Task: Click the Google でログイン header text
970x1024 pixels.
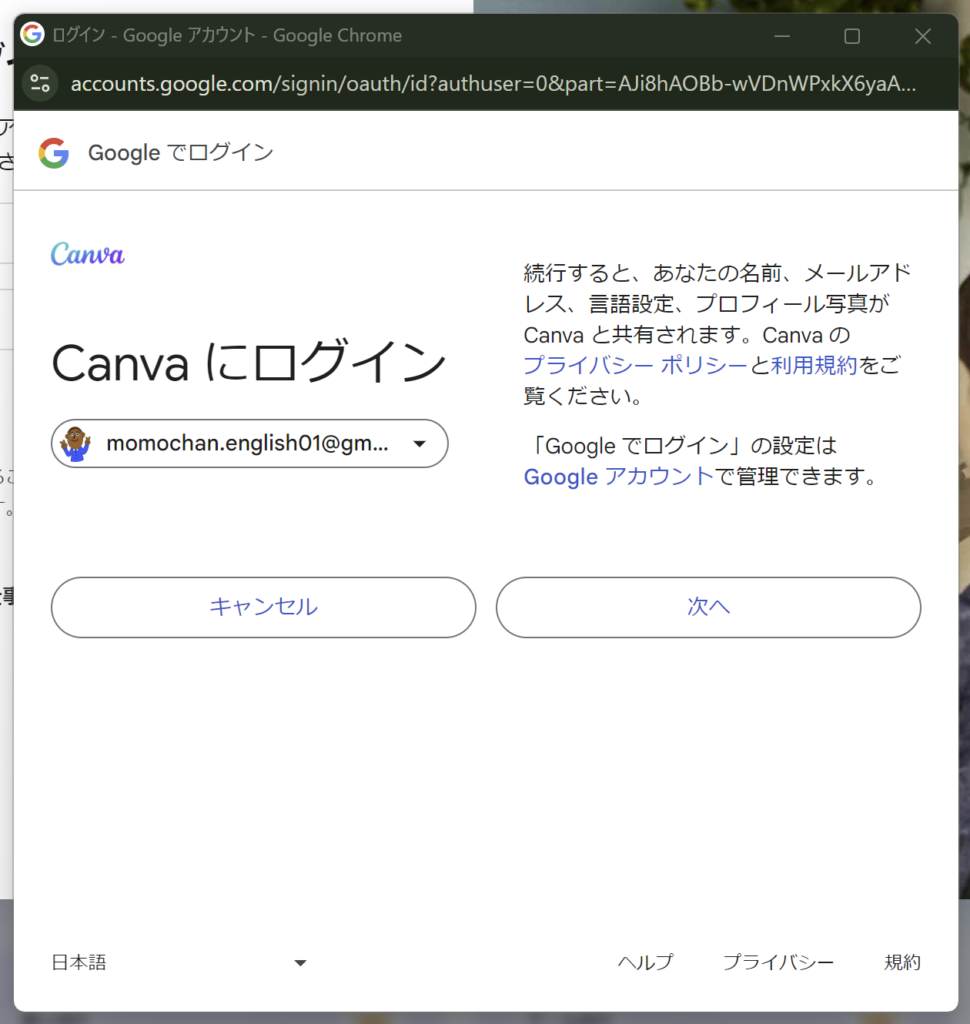Action: 181,153
